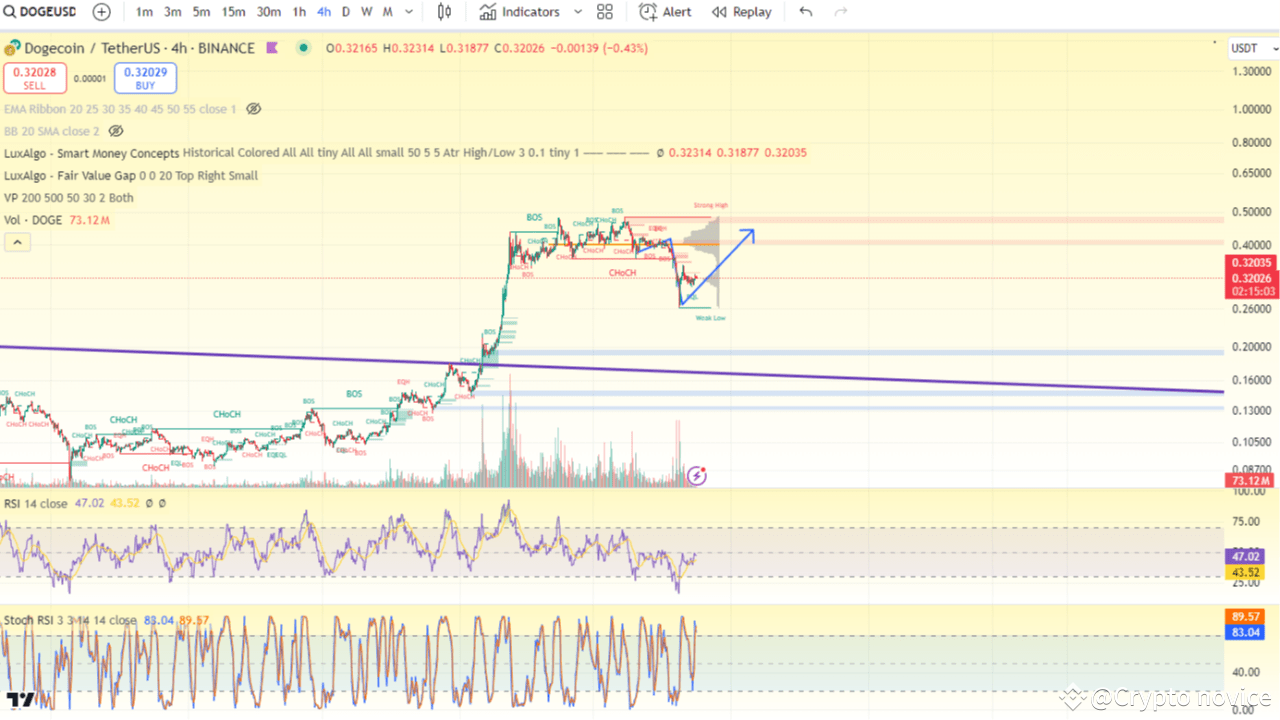The image size is (1280, 720).
Task: Start bar Replay mode
Action: 741,12
